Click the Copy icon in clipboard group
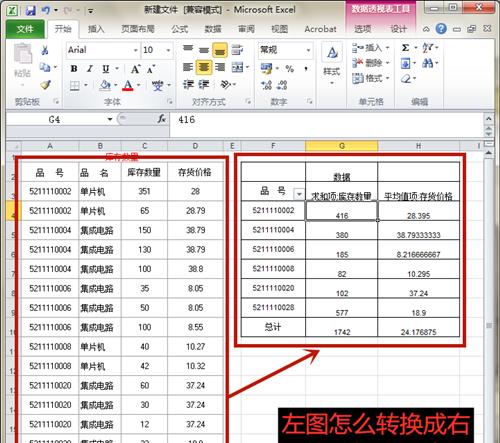This screenshot has height=443, width=500. (x=45, y=68)
